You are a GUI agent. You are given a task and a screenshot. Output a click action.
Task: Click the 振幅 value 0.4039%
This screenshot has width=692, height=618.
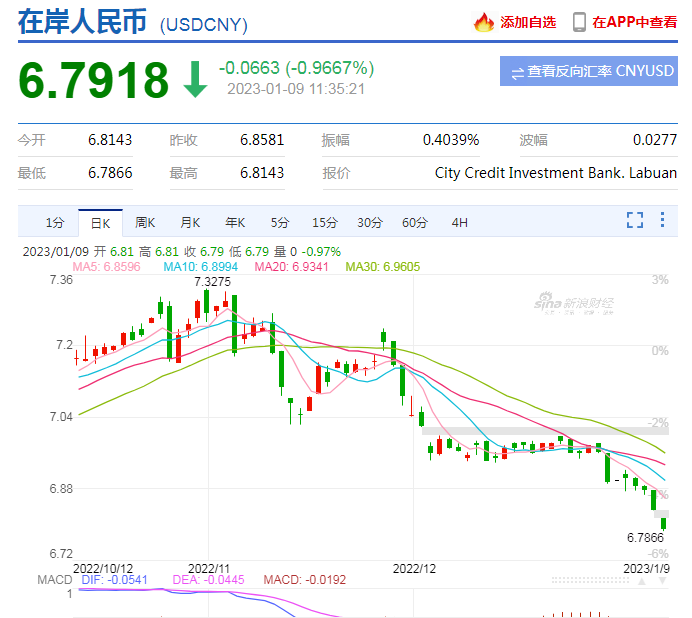pyautogui.click(x=451, y=140)
